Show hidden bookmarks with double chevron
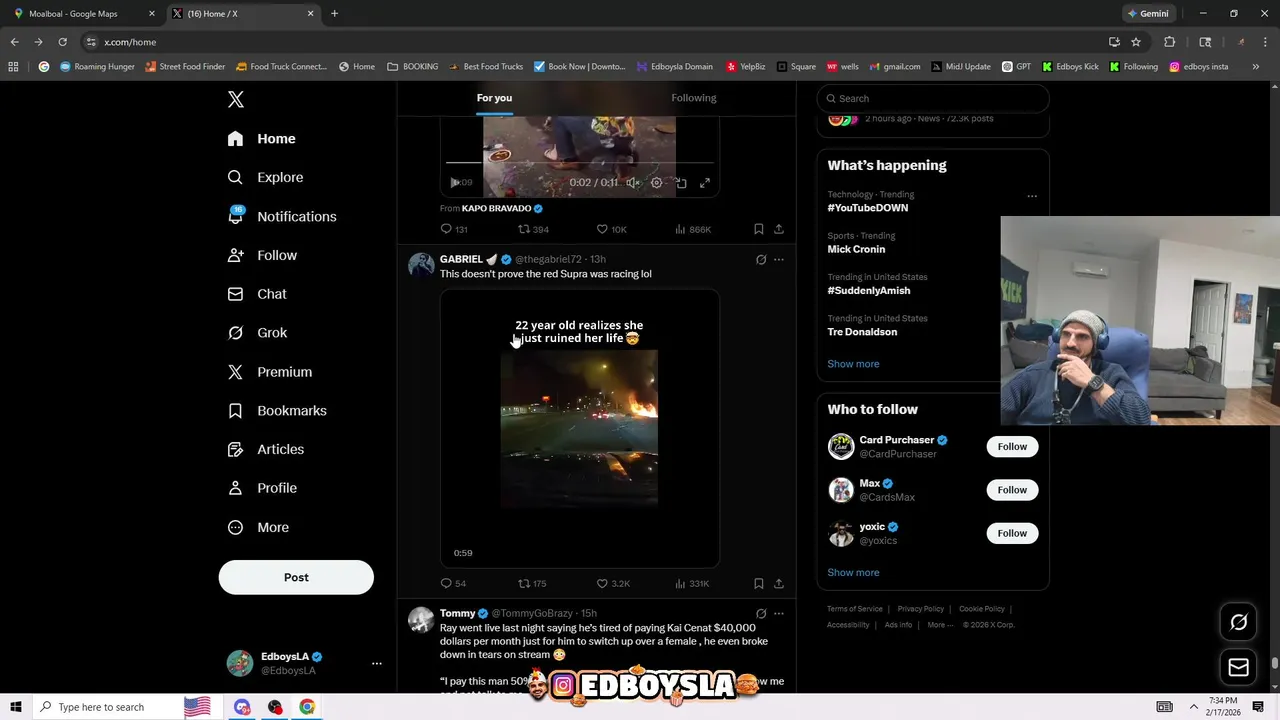The image size is (1280, 720). click(1258, 67)
